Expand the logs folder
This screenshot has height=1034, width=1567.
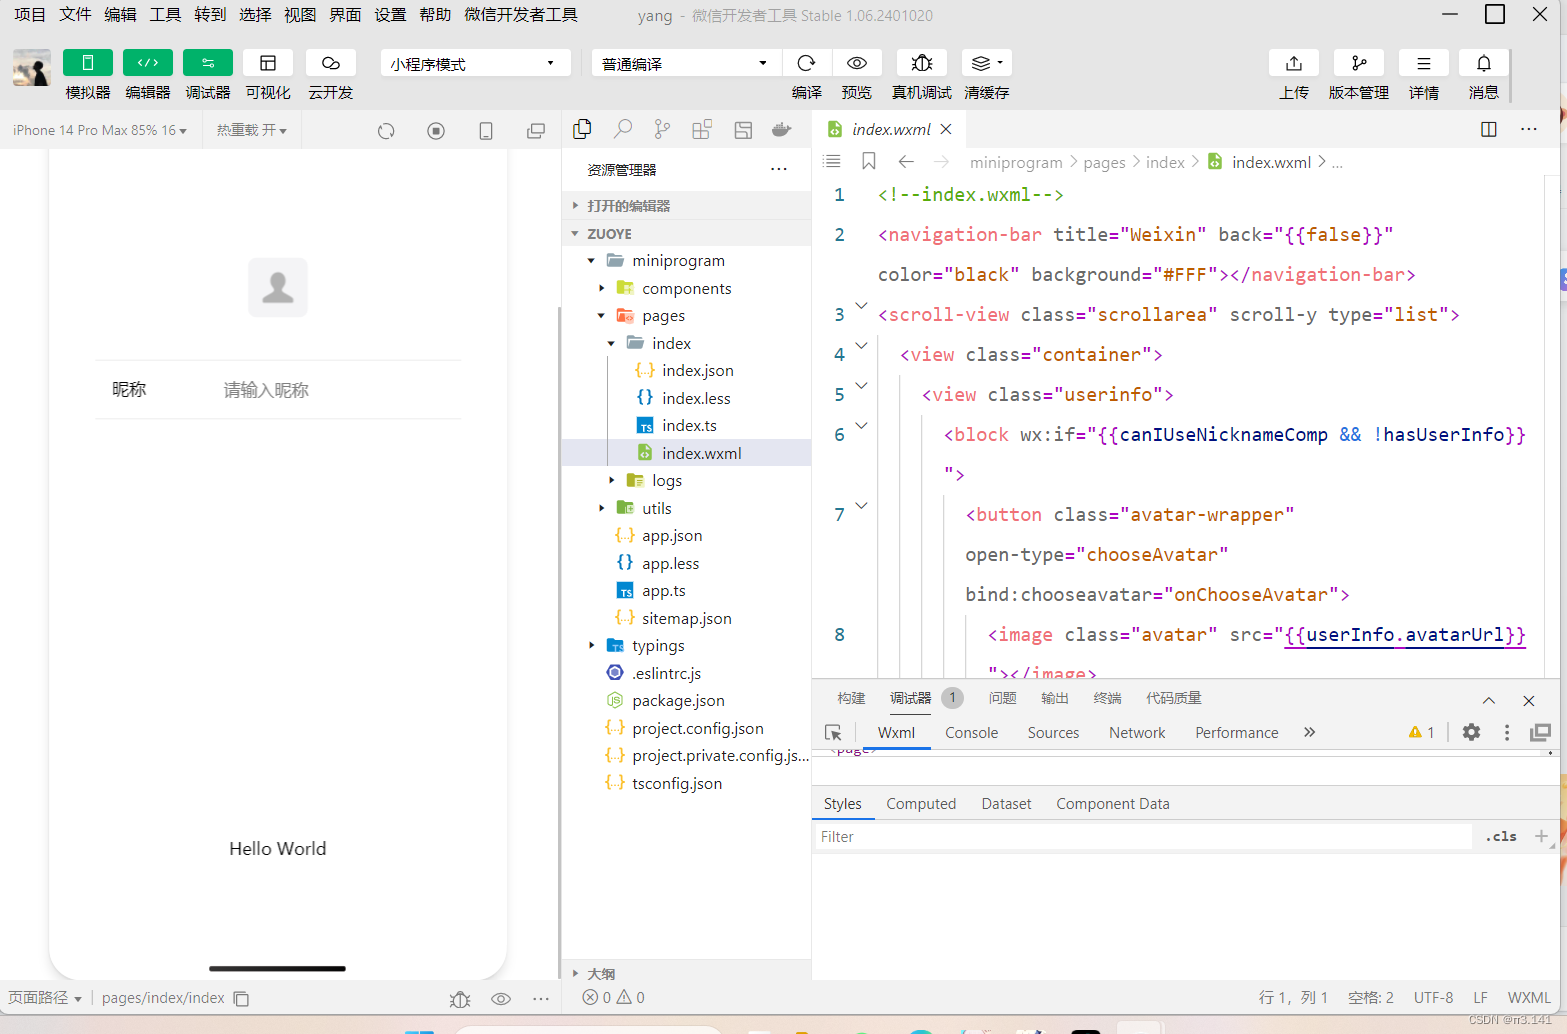[686, 480]
